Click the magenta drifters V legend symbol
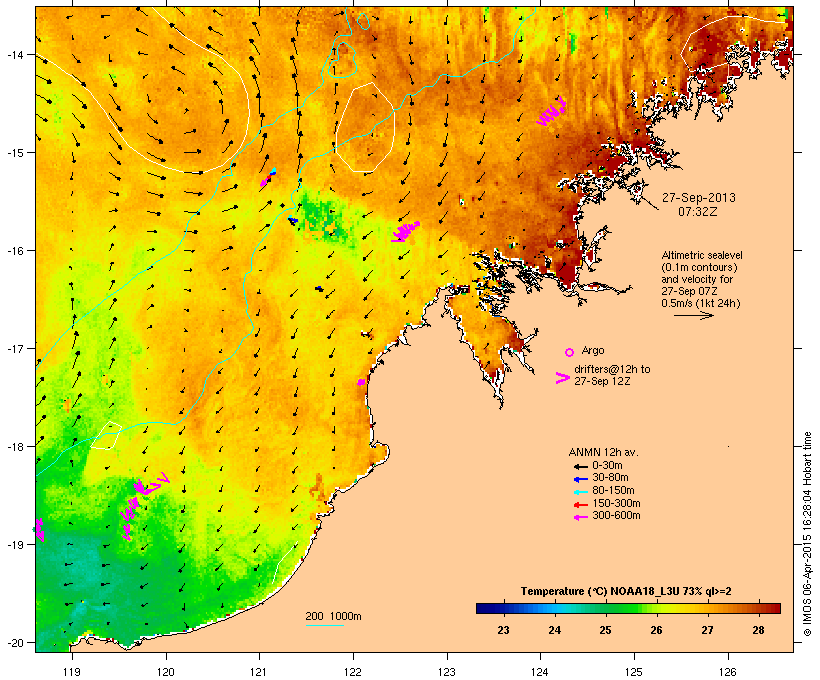This screenshot has height=680, width=820. pyautogui.click(x=562, y=378)
